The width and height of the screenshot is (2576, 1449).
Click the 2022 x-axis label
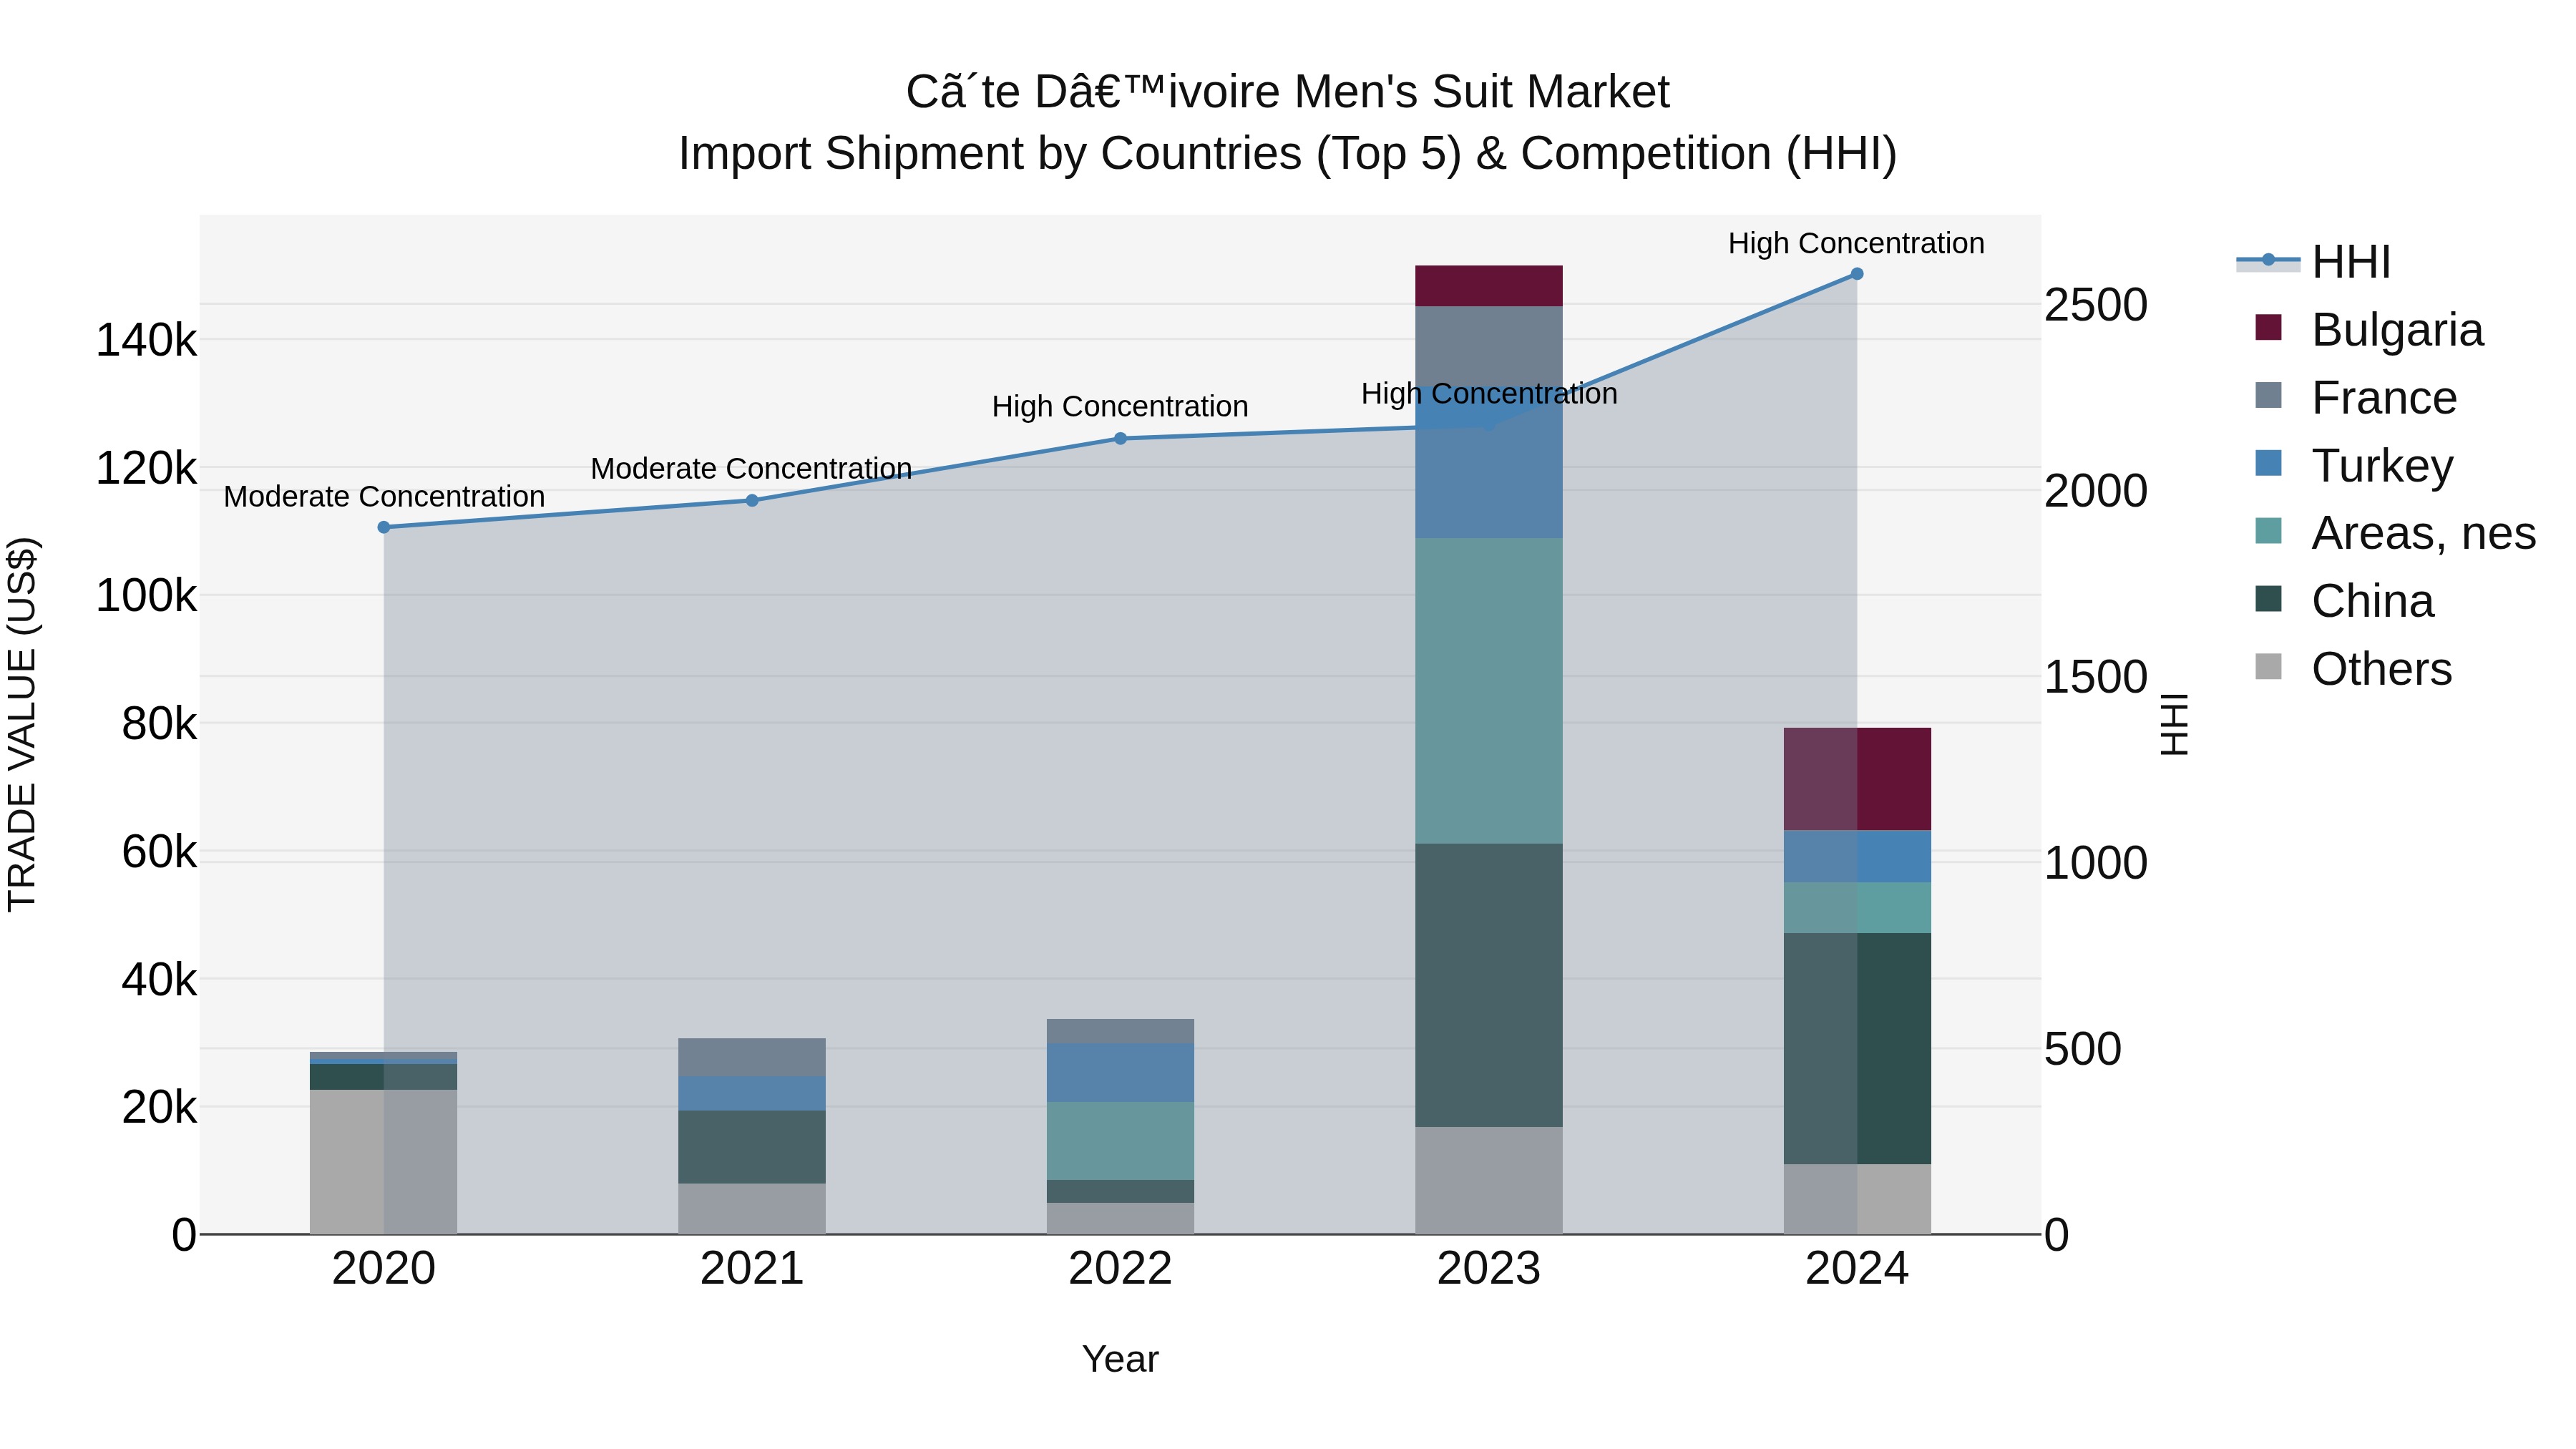click(1120, 1269)
